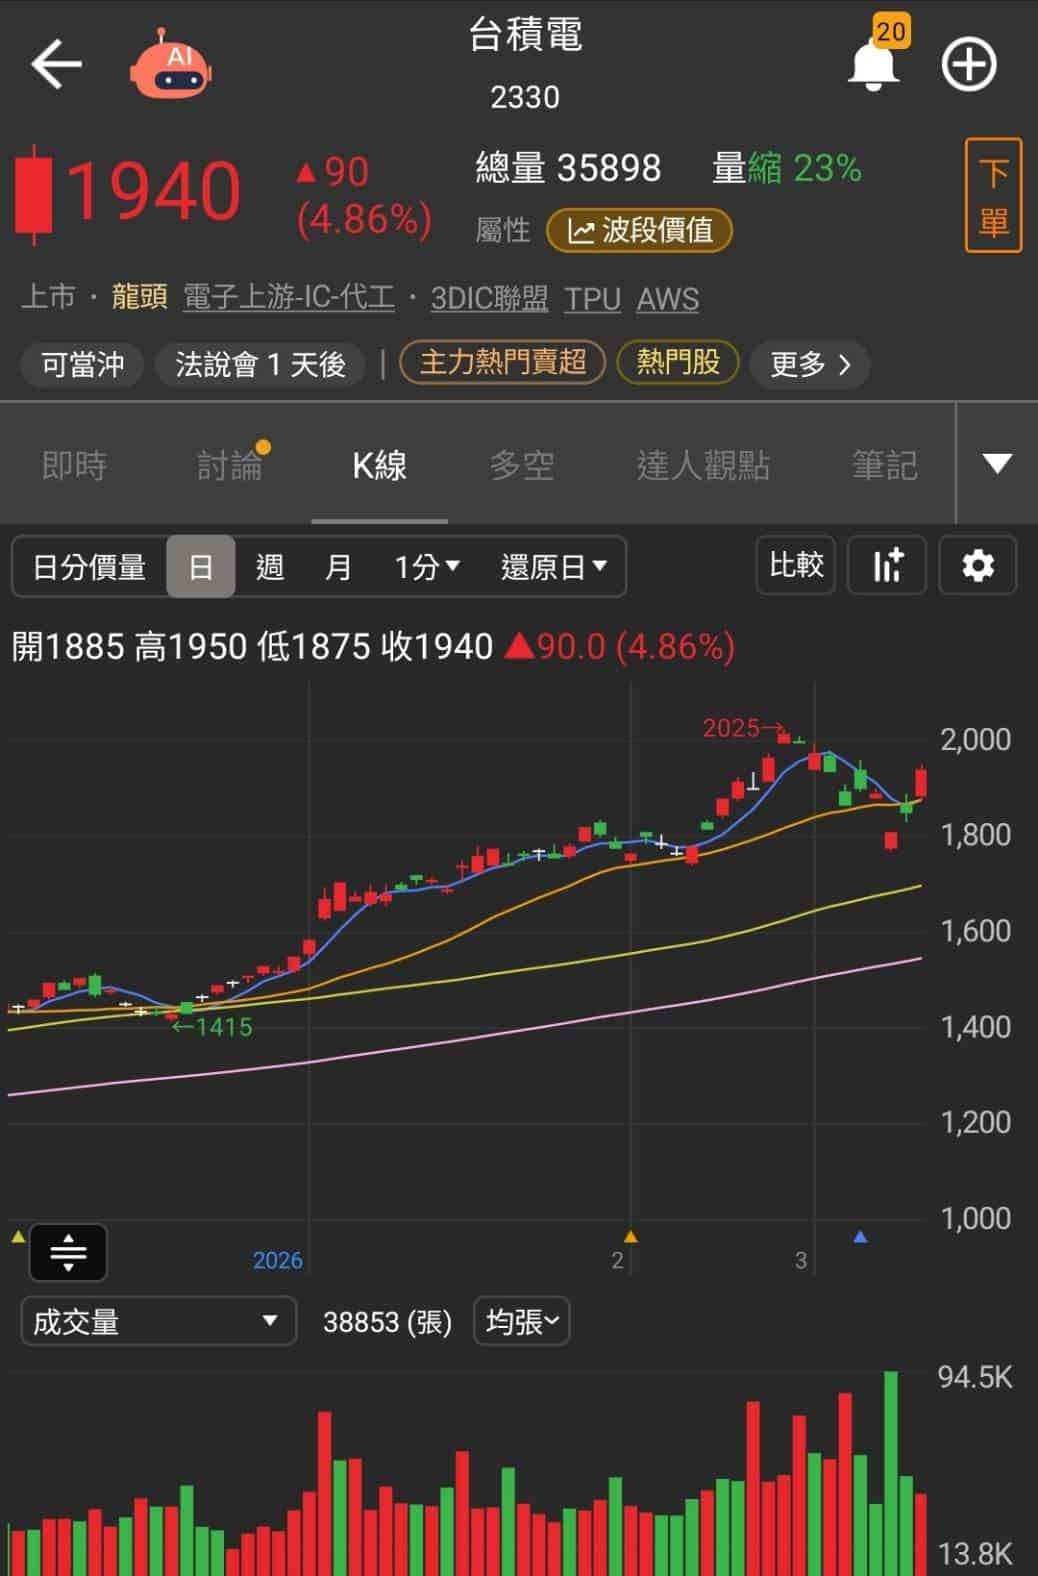This screenshot has width=1038, height=1576.
Task: Open the 電子上游-IC-代工 category link
Action: click(x=289, y=297)
